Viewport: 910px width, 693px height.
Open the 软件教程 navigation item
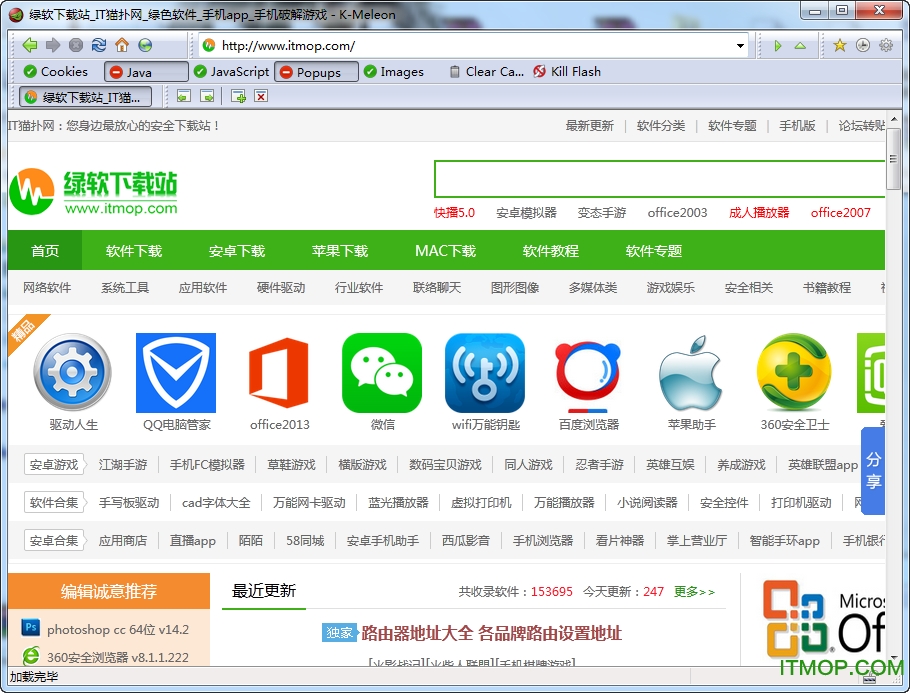550,251
